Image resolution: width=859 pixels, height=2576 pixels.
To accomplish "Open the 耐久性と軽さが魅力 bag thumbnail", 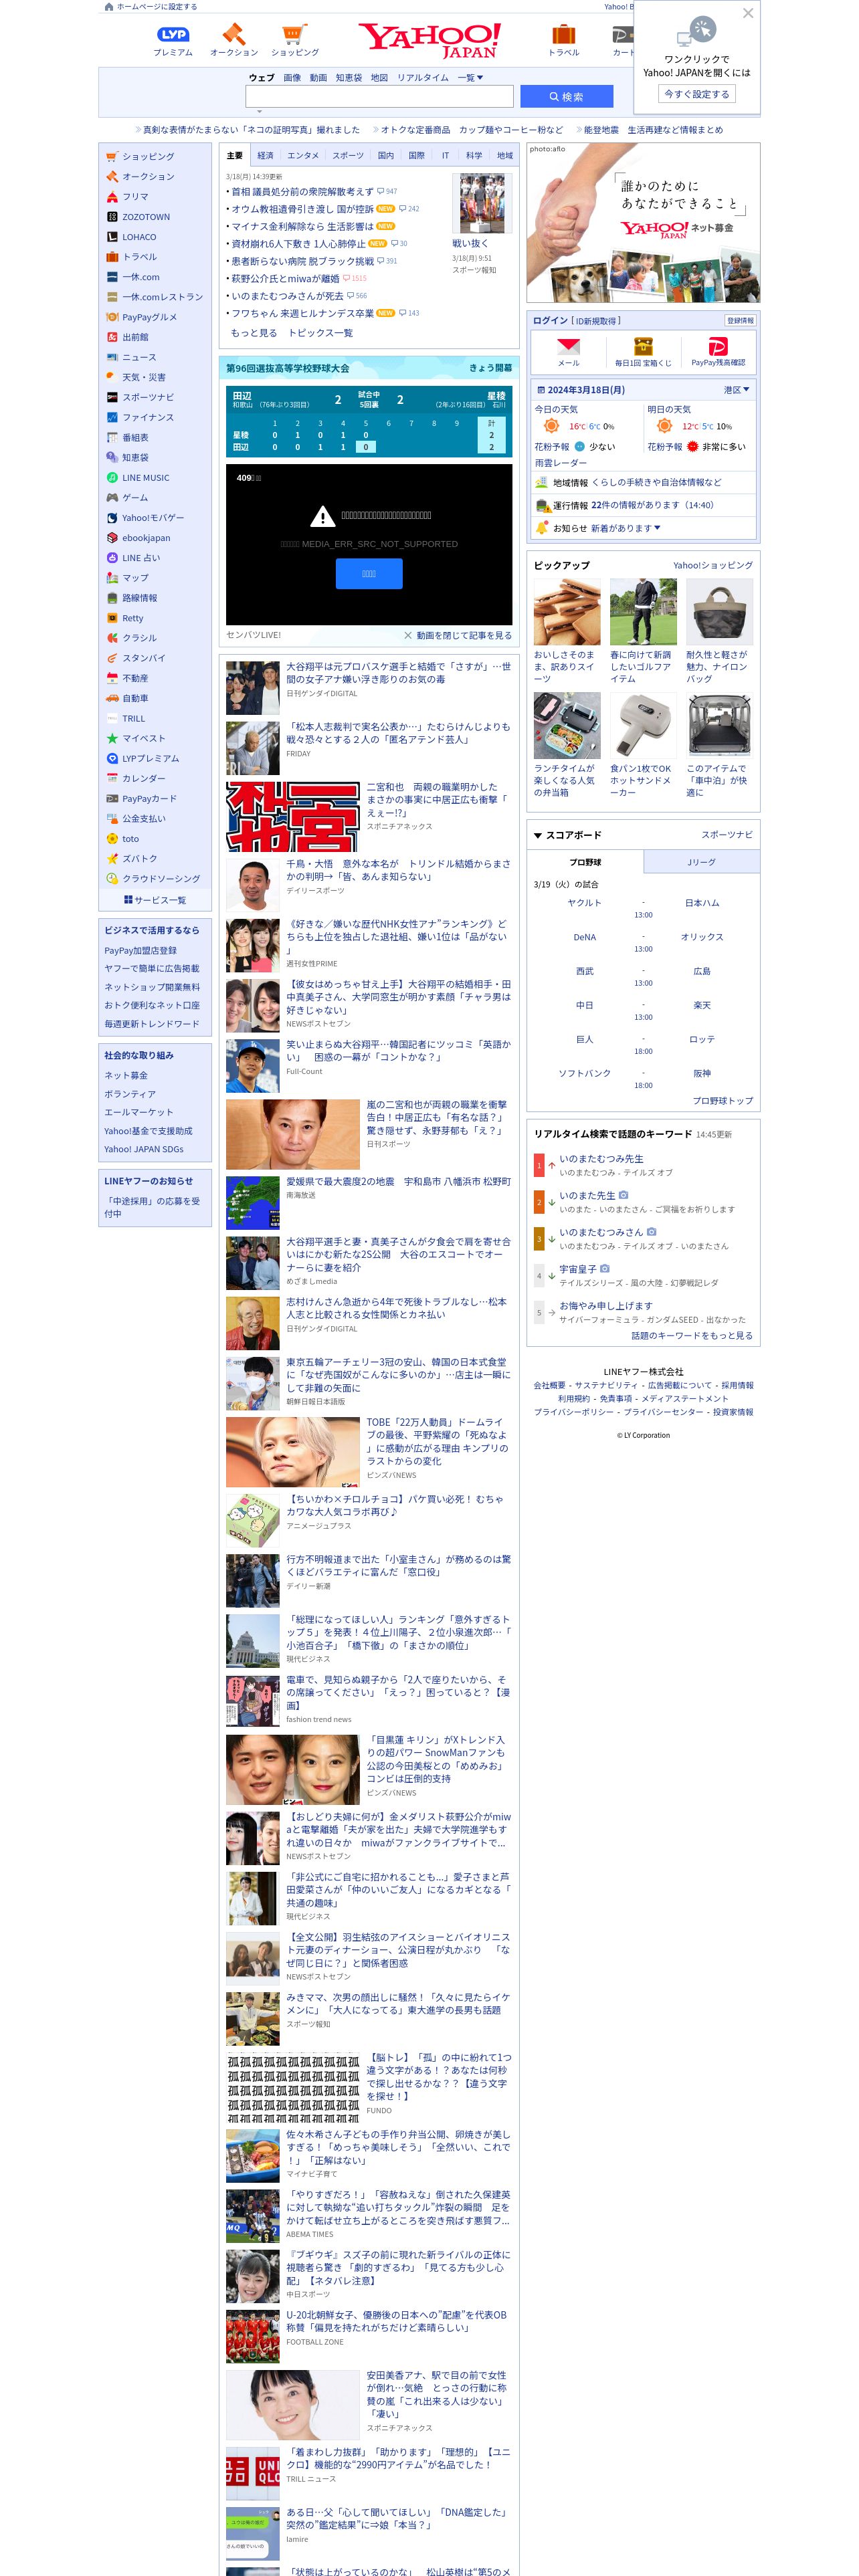I will (719, 612).
